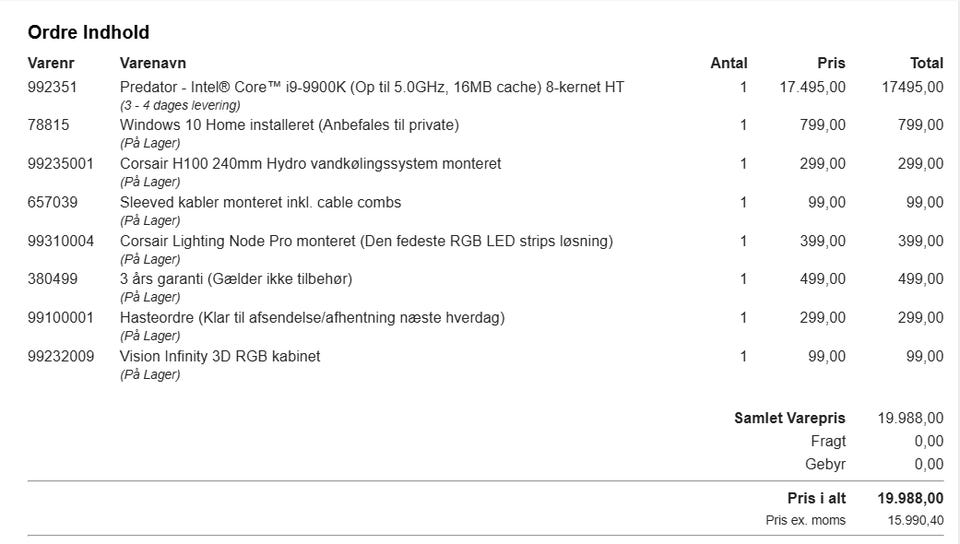Select Windows 10 Home installeret item
The width and height of the screenshot is (960, 544).
point(289,125)
